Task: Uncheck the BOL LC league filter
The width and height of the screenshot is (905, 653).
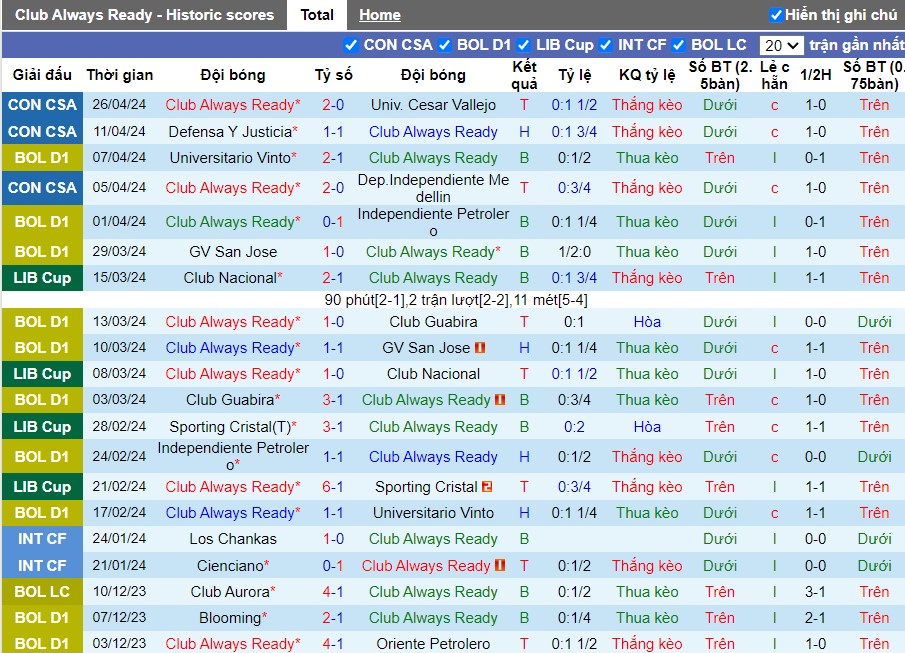Action: (679, 45)
